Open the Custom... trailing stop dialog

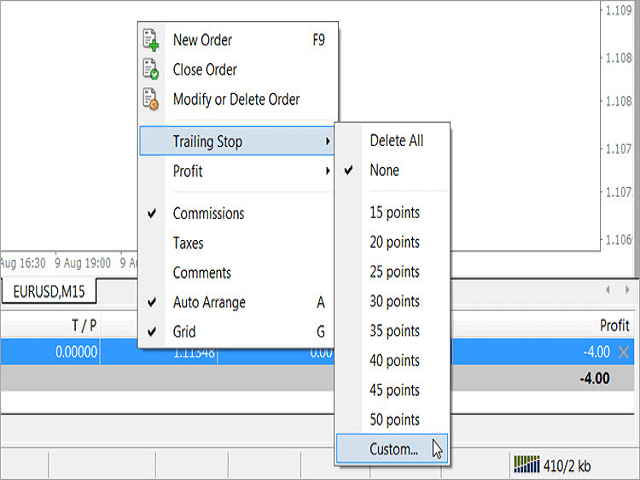coord(393,449)
